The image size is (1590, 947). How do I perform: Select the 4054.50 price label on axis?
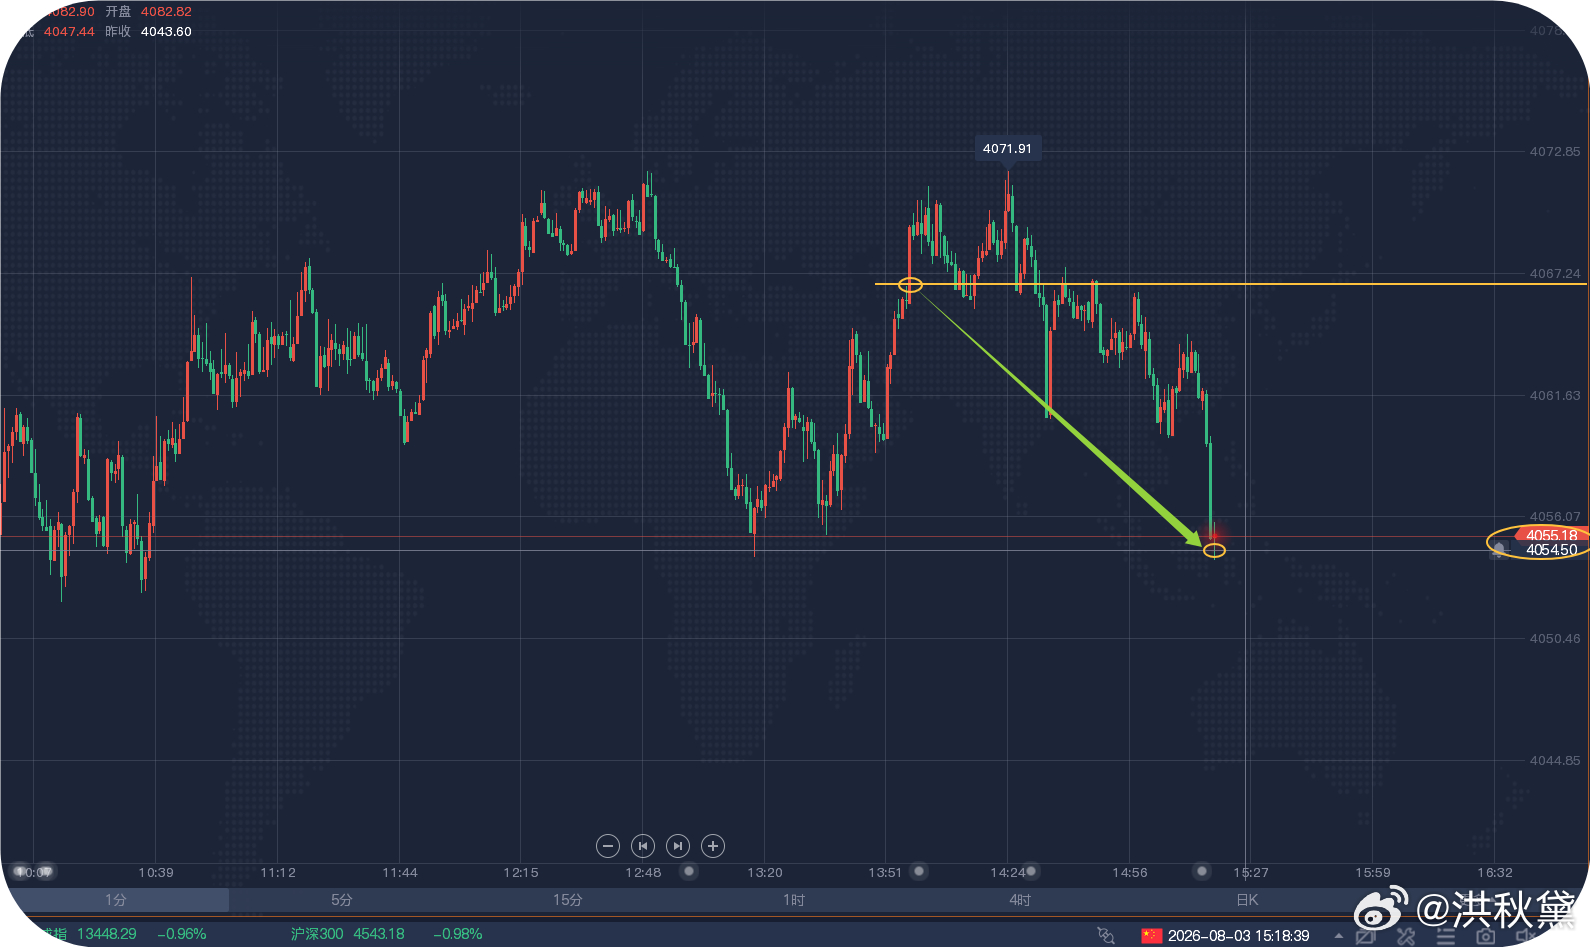(1551, 550)
